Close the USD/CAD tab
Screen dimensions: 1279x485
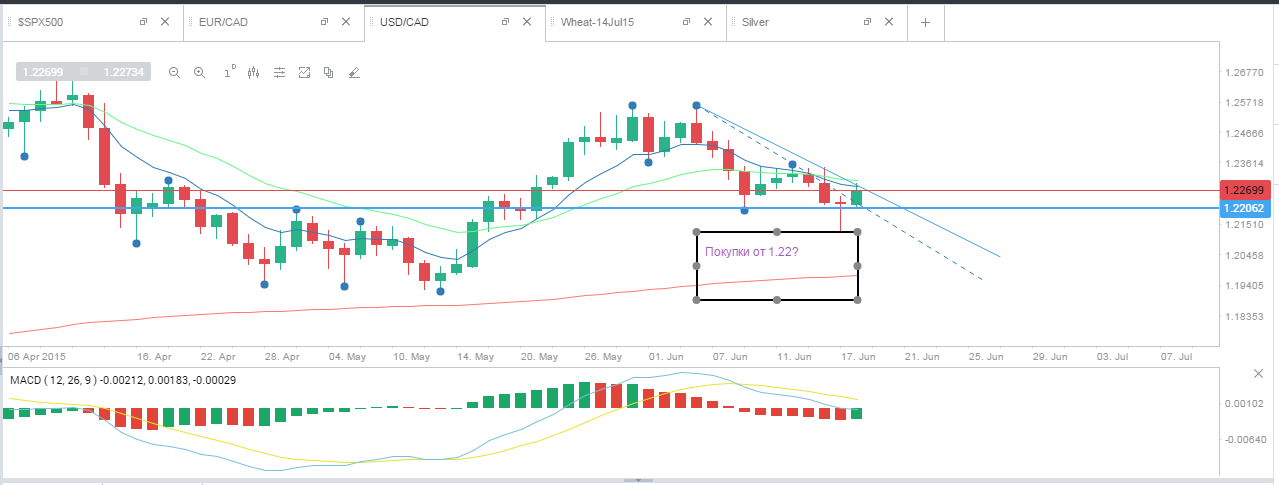(x=527, y=22)
